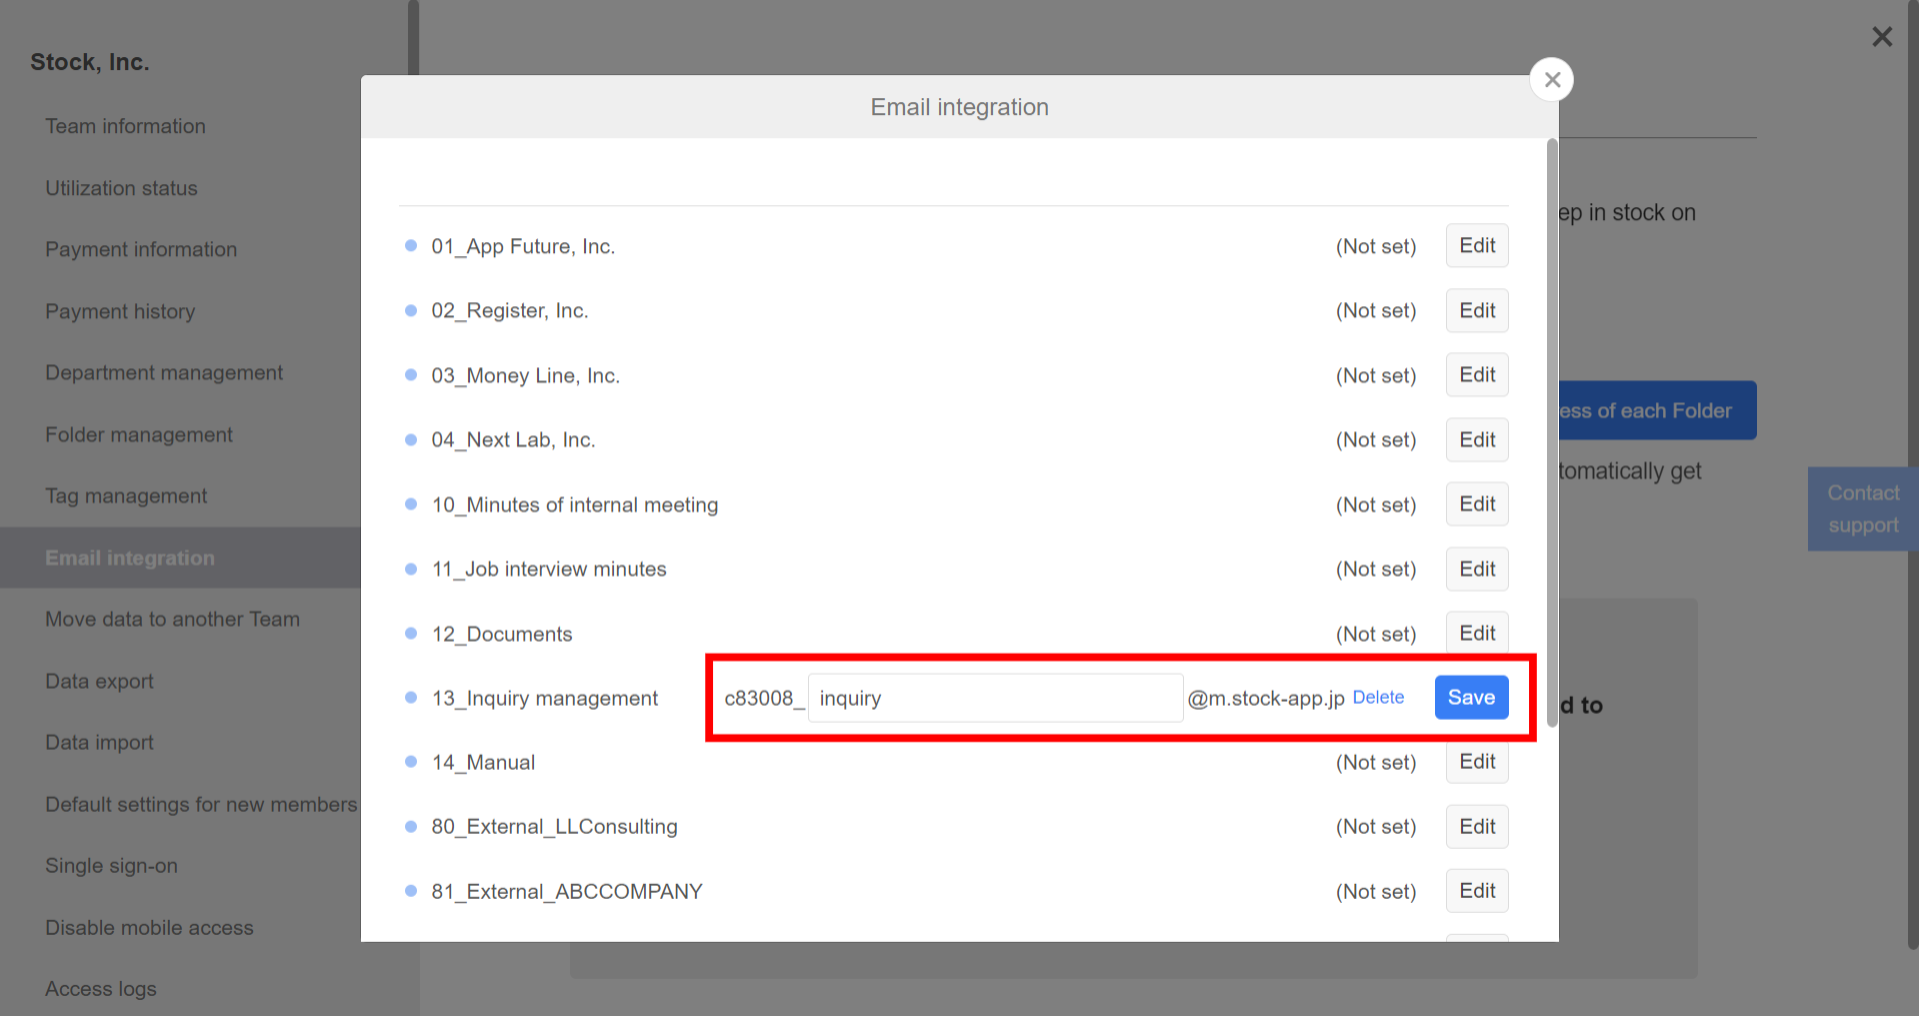
Task: Click the inquiry email address input field
Action: pyautogui.click(x=994, y=697)
